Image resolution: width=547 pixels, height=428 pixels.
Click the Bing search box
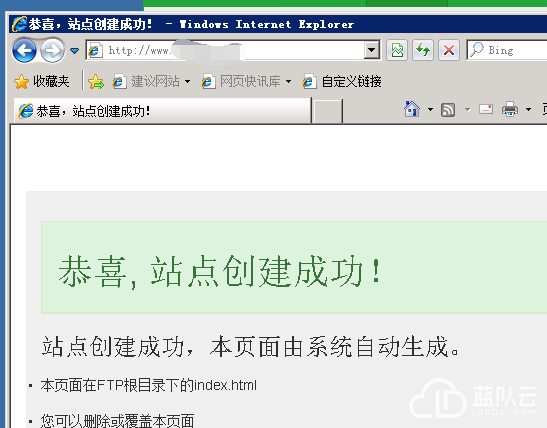point(507,51)
